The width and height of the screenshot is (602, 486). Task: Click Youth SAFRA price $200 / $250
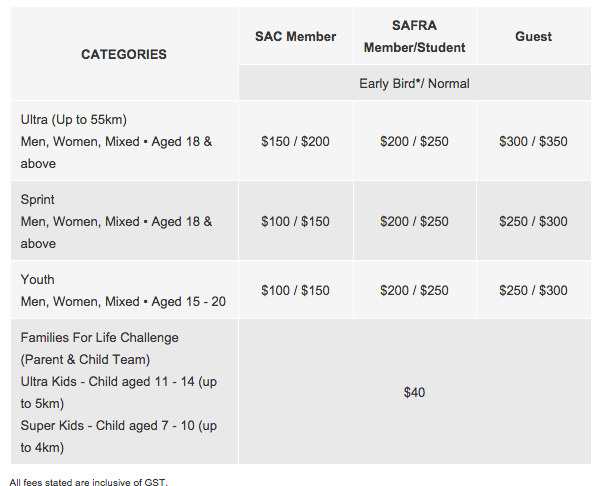[x=415, y=290]
